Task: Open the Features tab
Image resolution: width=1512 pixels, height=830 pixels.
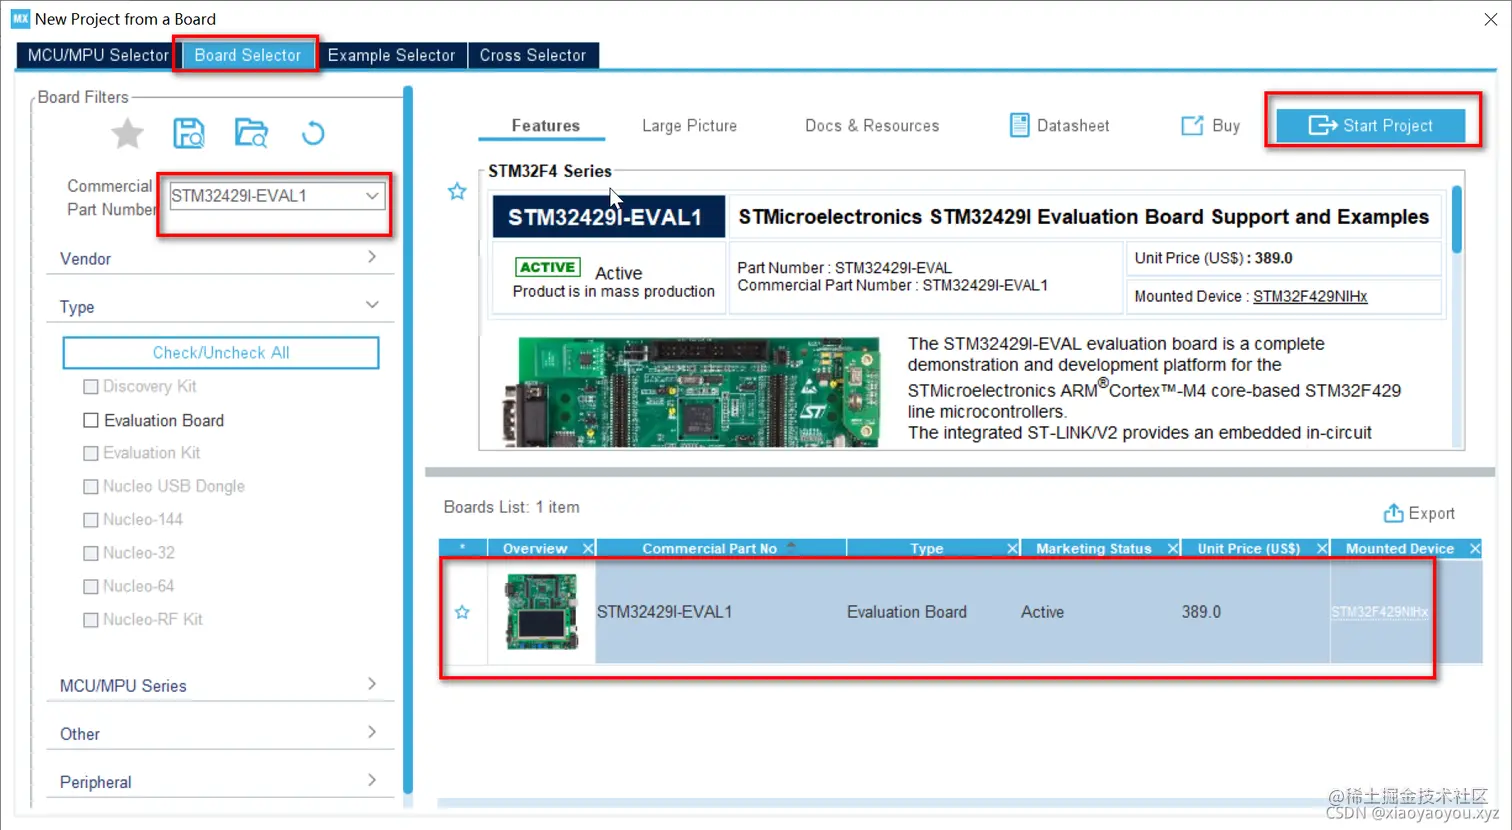Action: pyautogui.click(x=545, y=125)
